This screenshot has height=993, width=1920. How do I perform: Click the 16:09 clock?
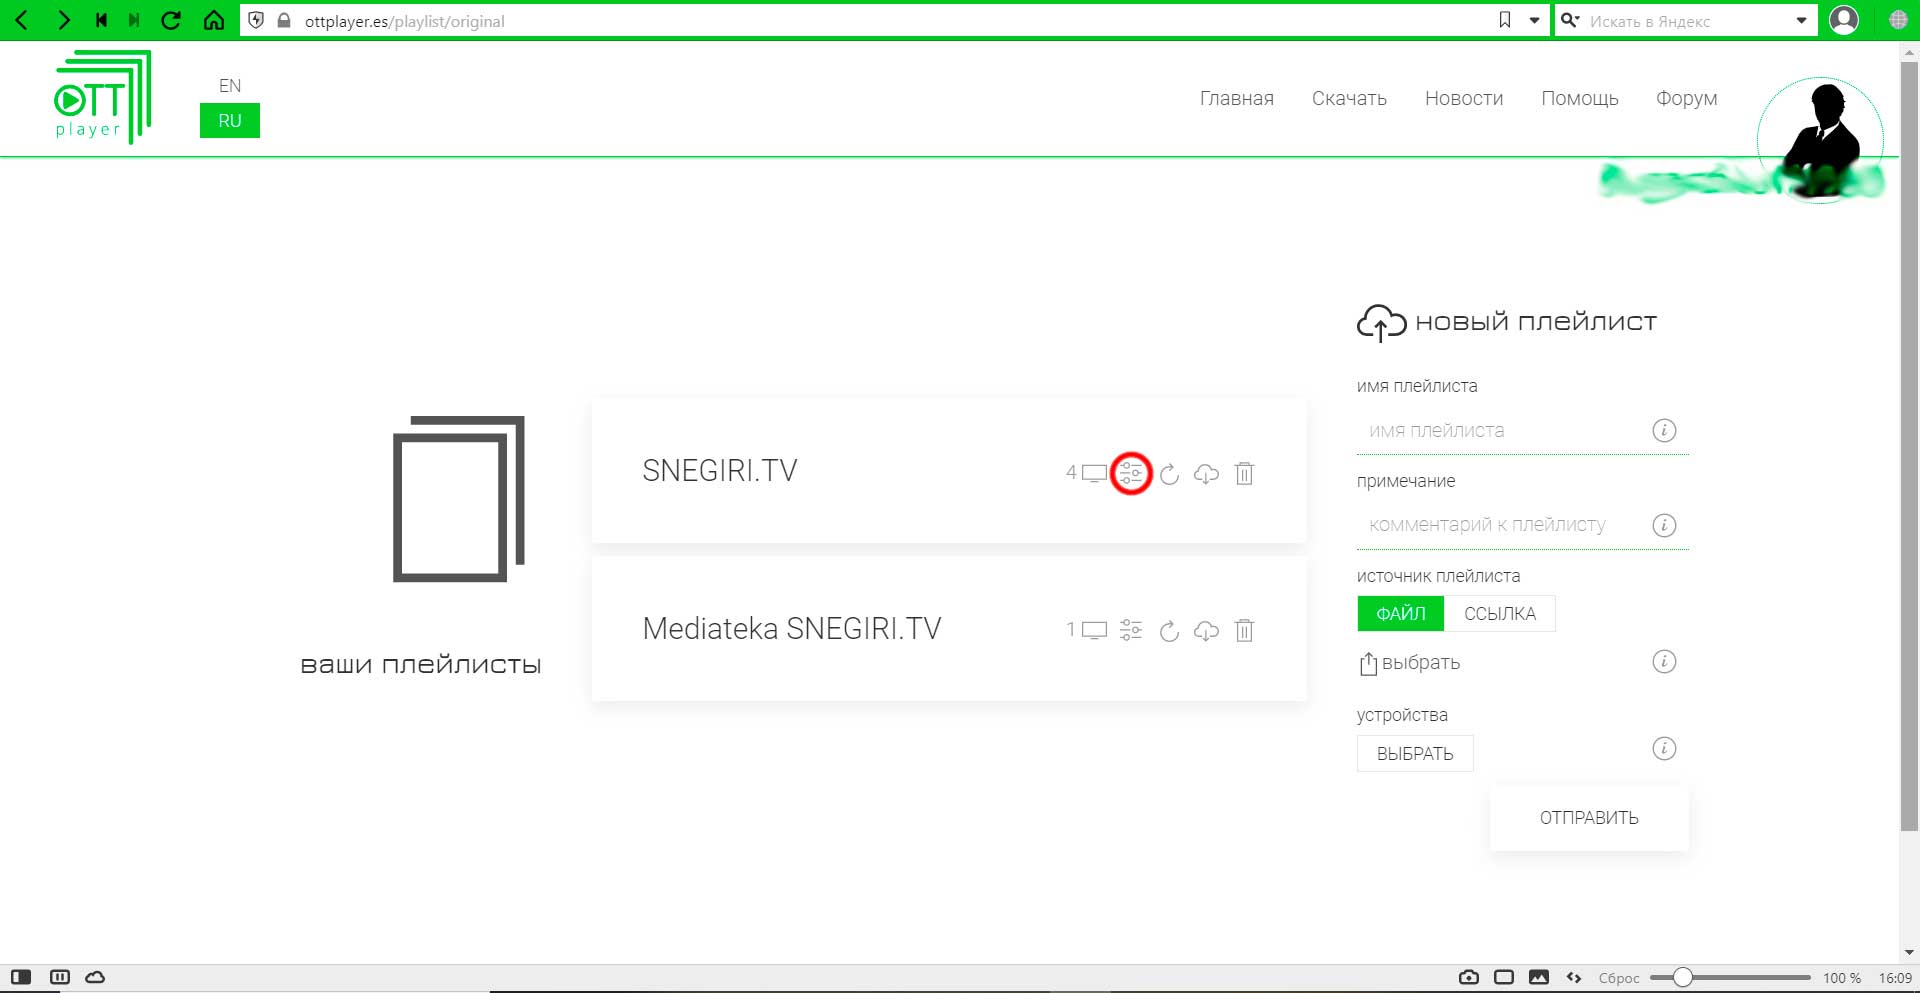click(1895, 978)
